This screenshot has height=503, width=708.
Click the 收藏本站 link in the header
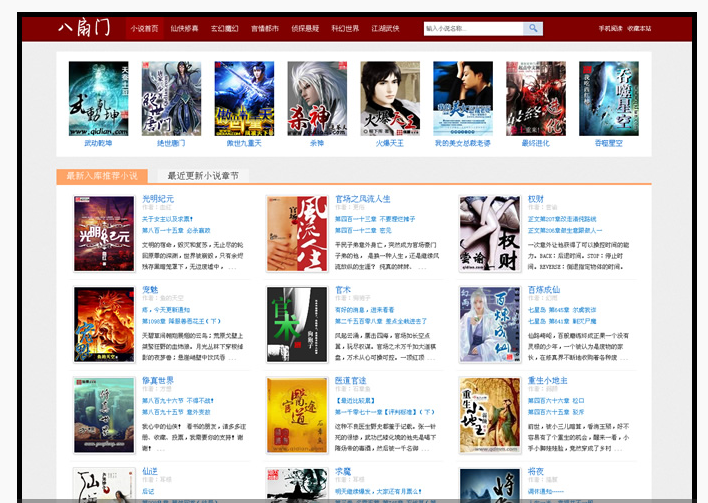[x=639, y=28]
